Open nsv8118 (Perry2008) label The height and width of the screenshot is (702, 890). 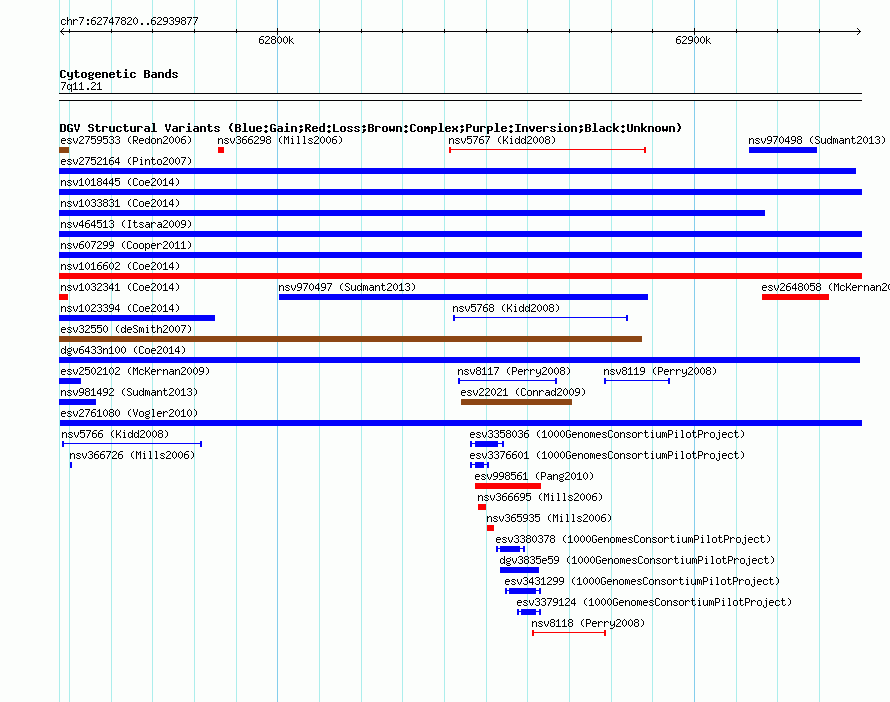point(588,623)
